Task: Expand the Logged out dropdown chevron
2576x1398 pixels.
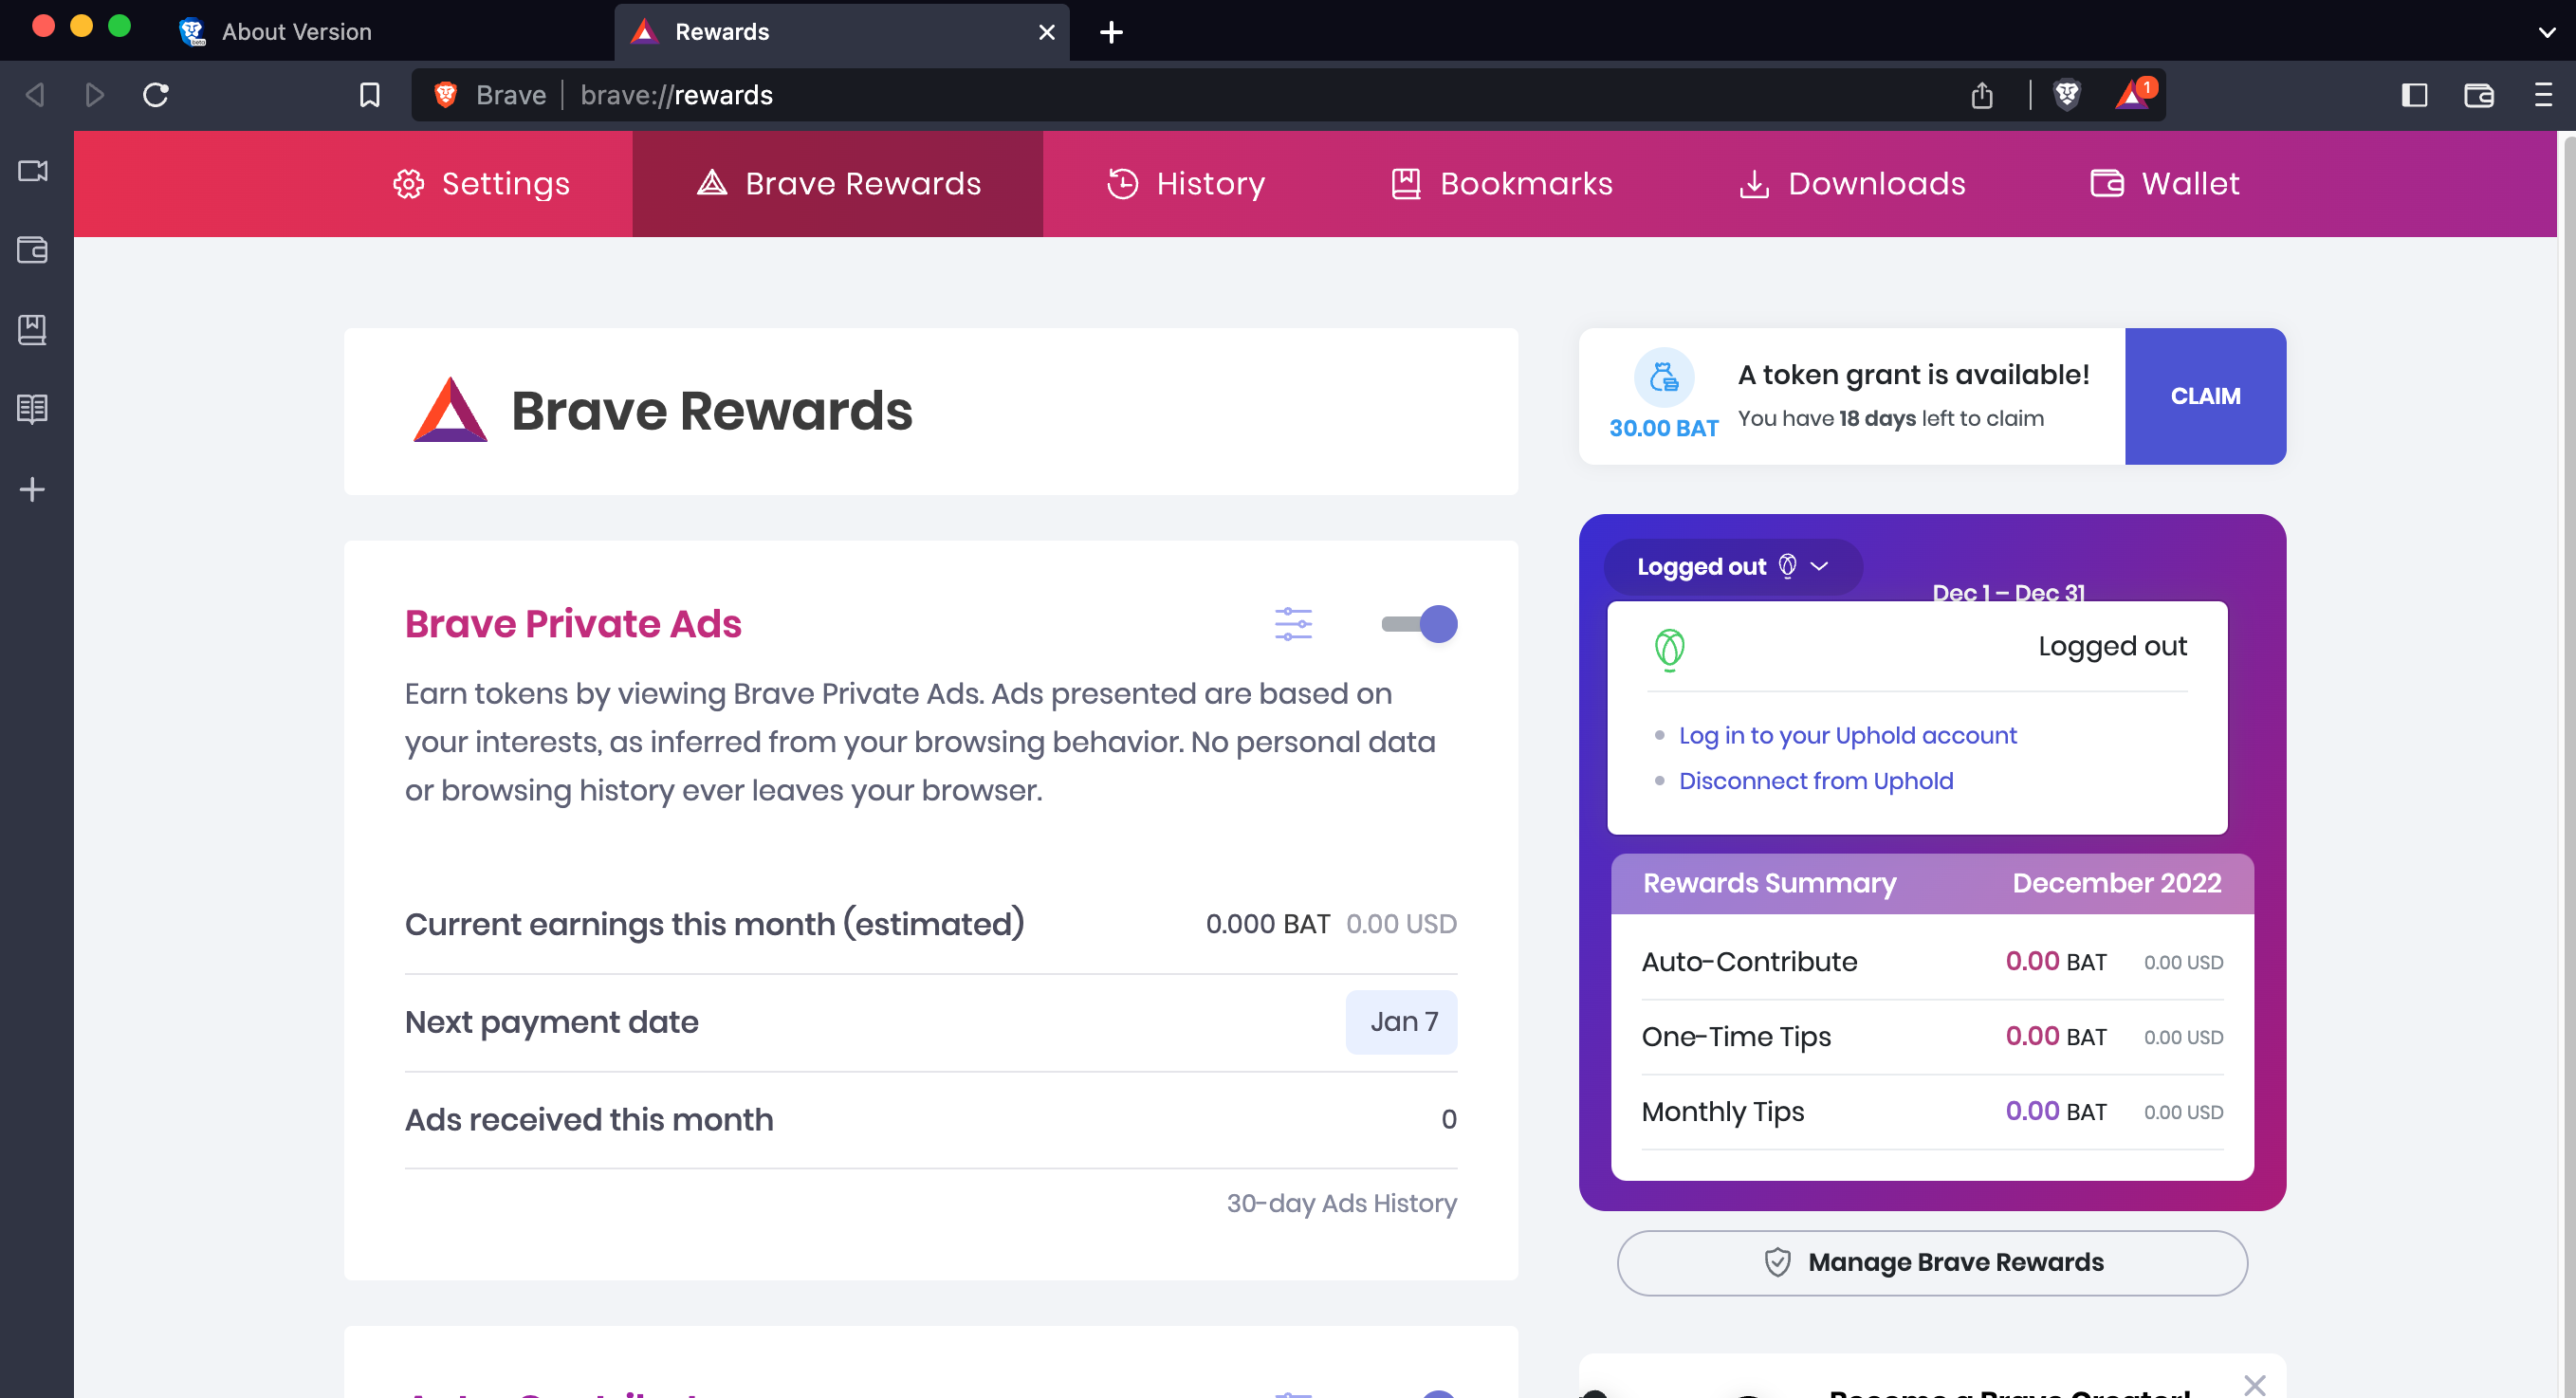Action: 1820,567
